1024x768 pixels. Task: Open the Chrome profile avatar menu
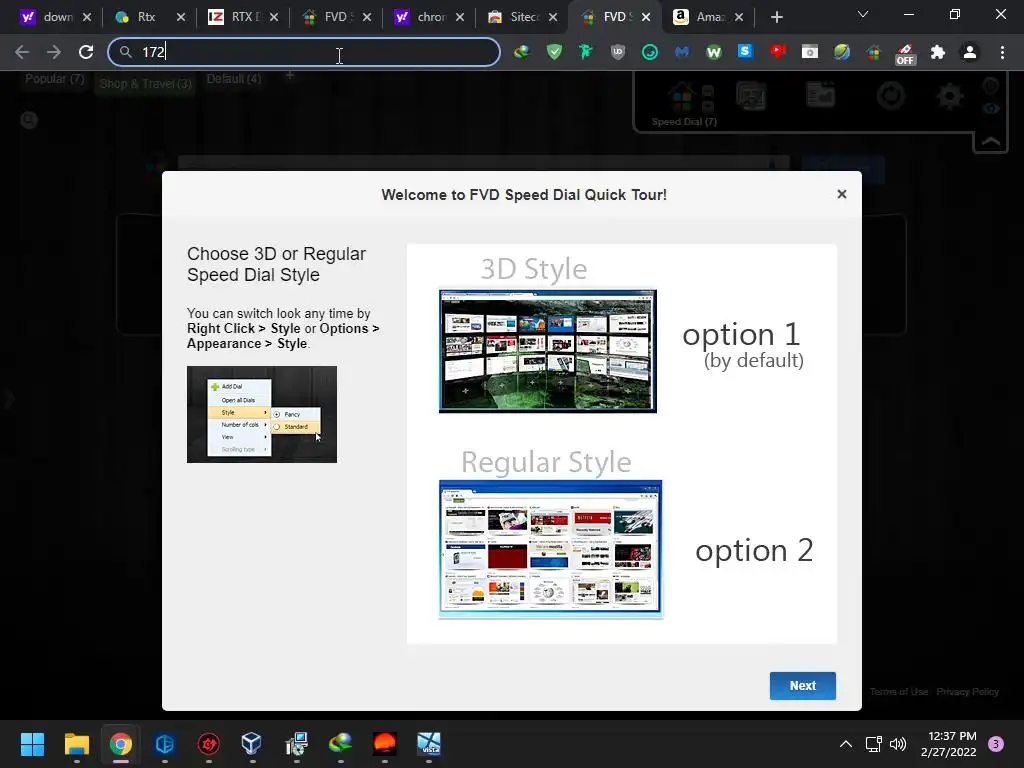[970, 52]
